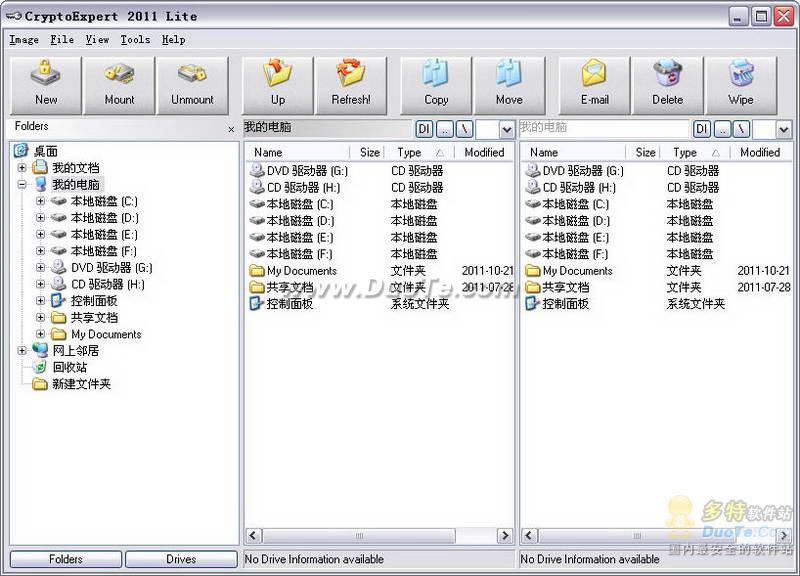Open the View menu
The height and width of the screenshot is (576, 800).
click(97, 39)
